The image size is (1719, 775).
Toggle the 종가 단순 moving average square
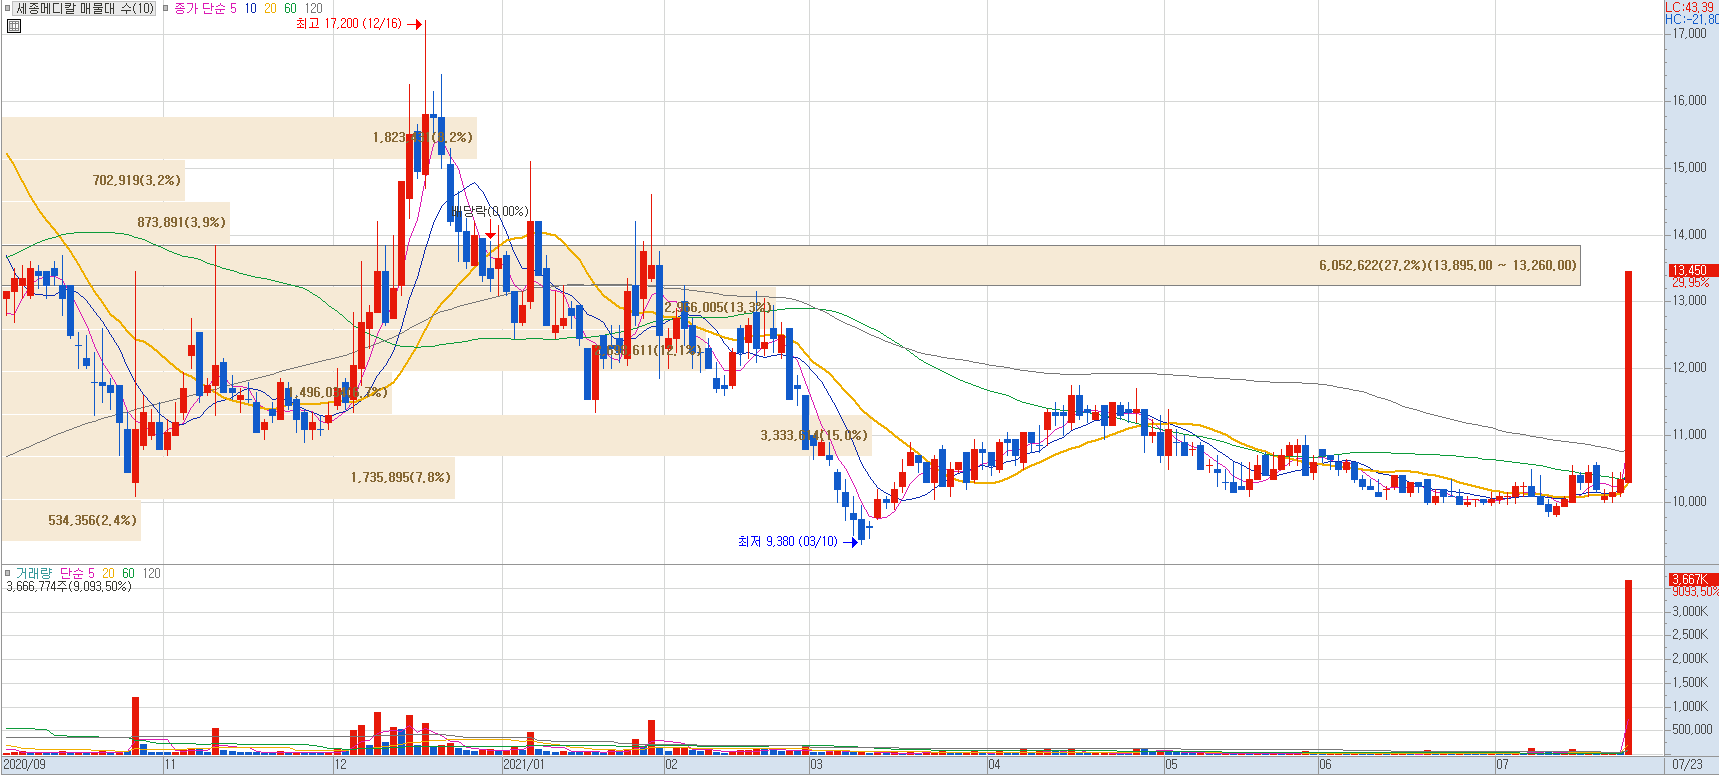(166, 8)
